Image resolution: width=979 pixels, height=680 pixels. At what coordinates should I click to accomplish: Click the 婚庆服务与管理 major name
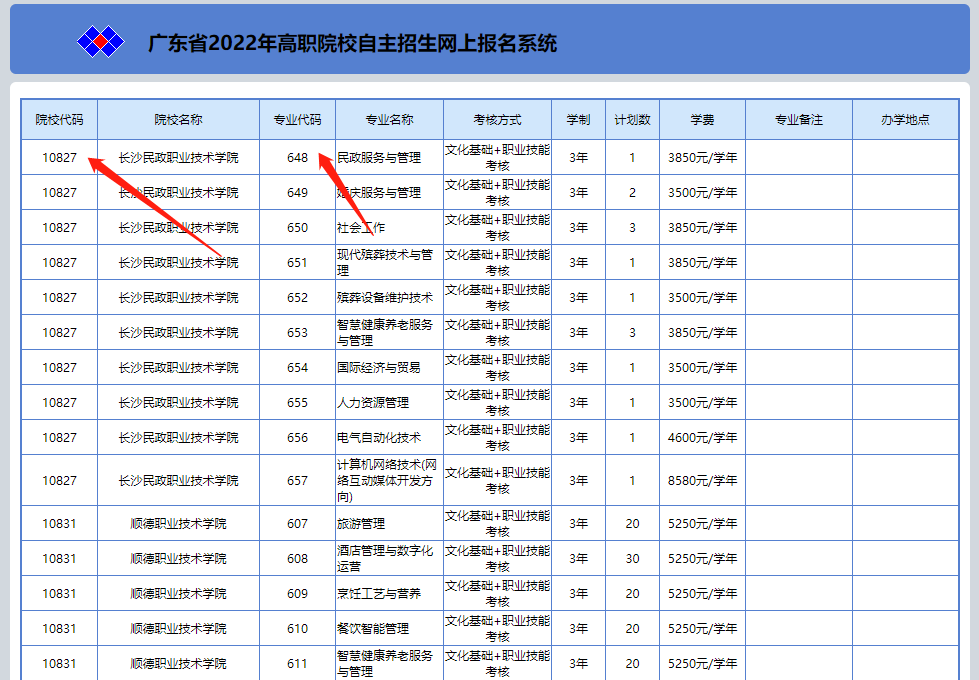tap(379, 192)
